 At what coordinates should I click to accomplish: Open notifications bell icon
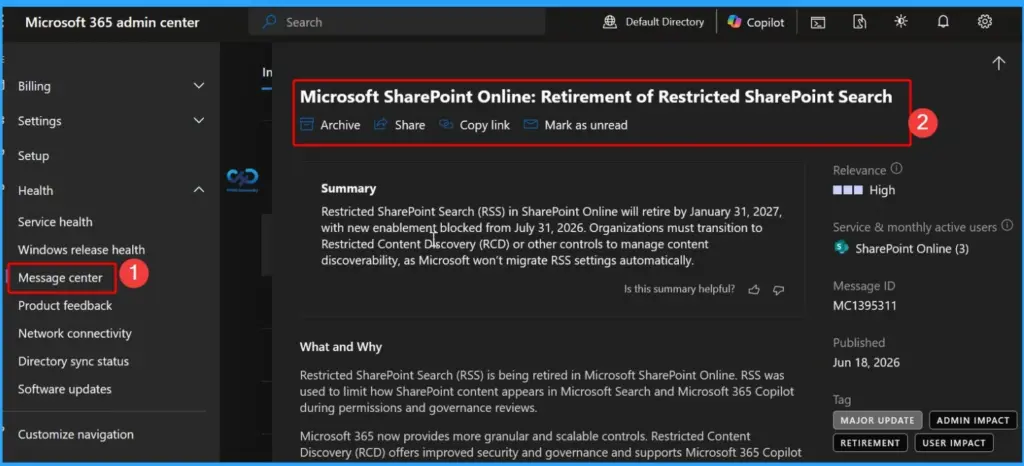tap(943, 22)
